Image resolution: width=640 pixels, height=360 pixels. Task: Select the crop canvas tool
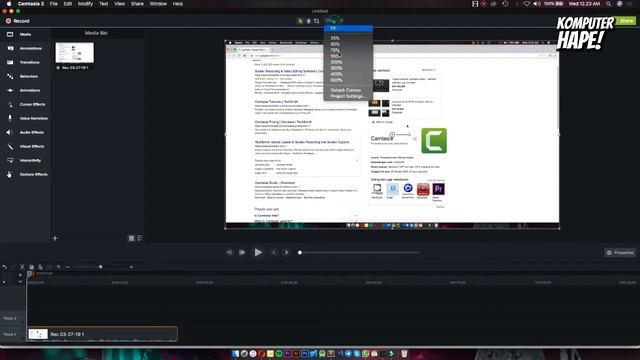[316, 21]
